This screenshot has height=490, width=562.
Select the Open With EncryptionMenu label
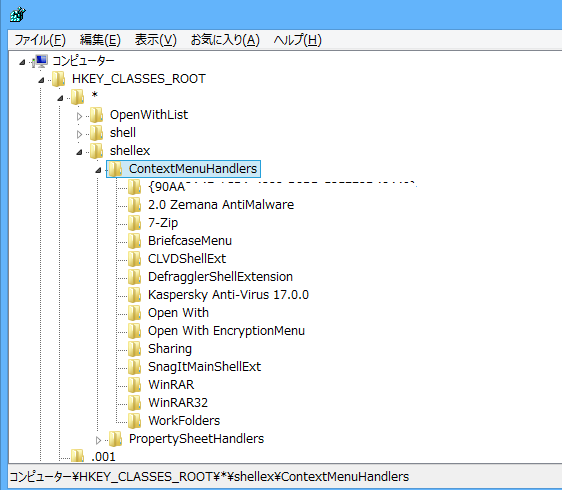226,330
